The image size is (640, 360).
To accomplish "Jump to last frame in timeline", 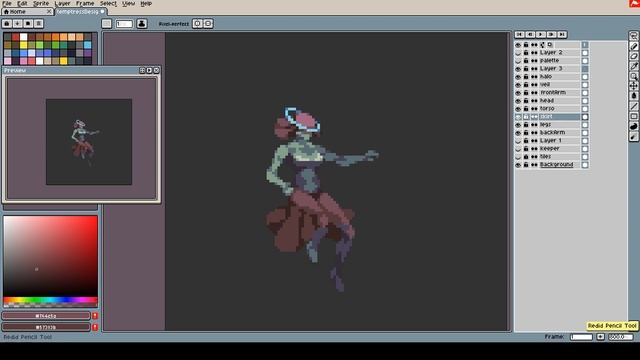I will pyautogui.click(x=562, y=35).
